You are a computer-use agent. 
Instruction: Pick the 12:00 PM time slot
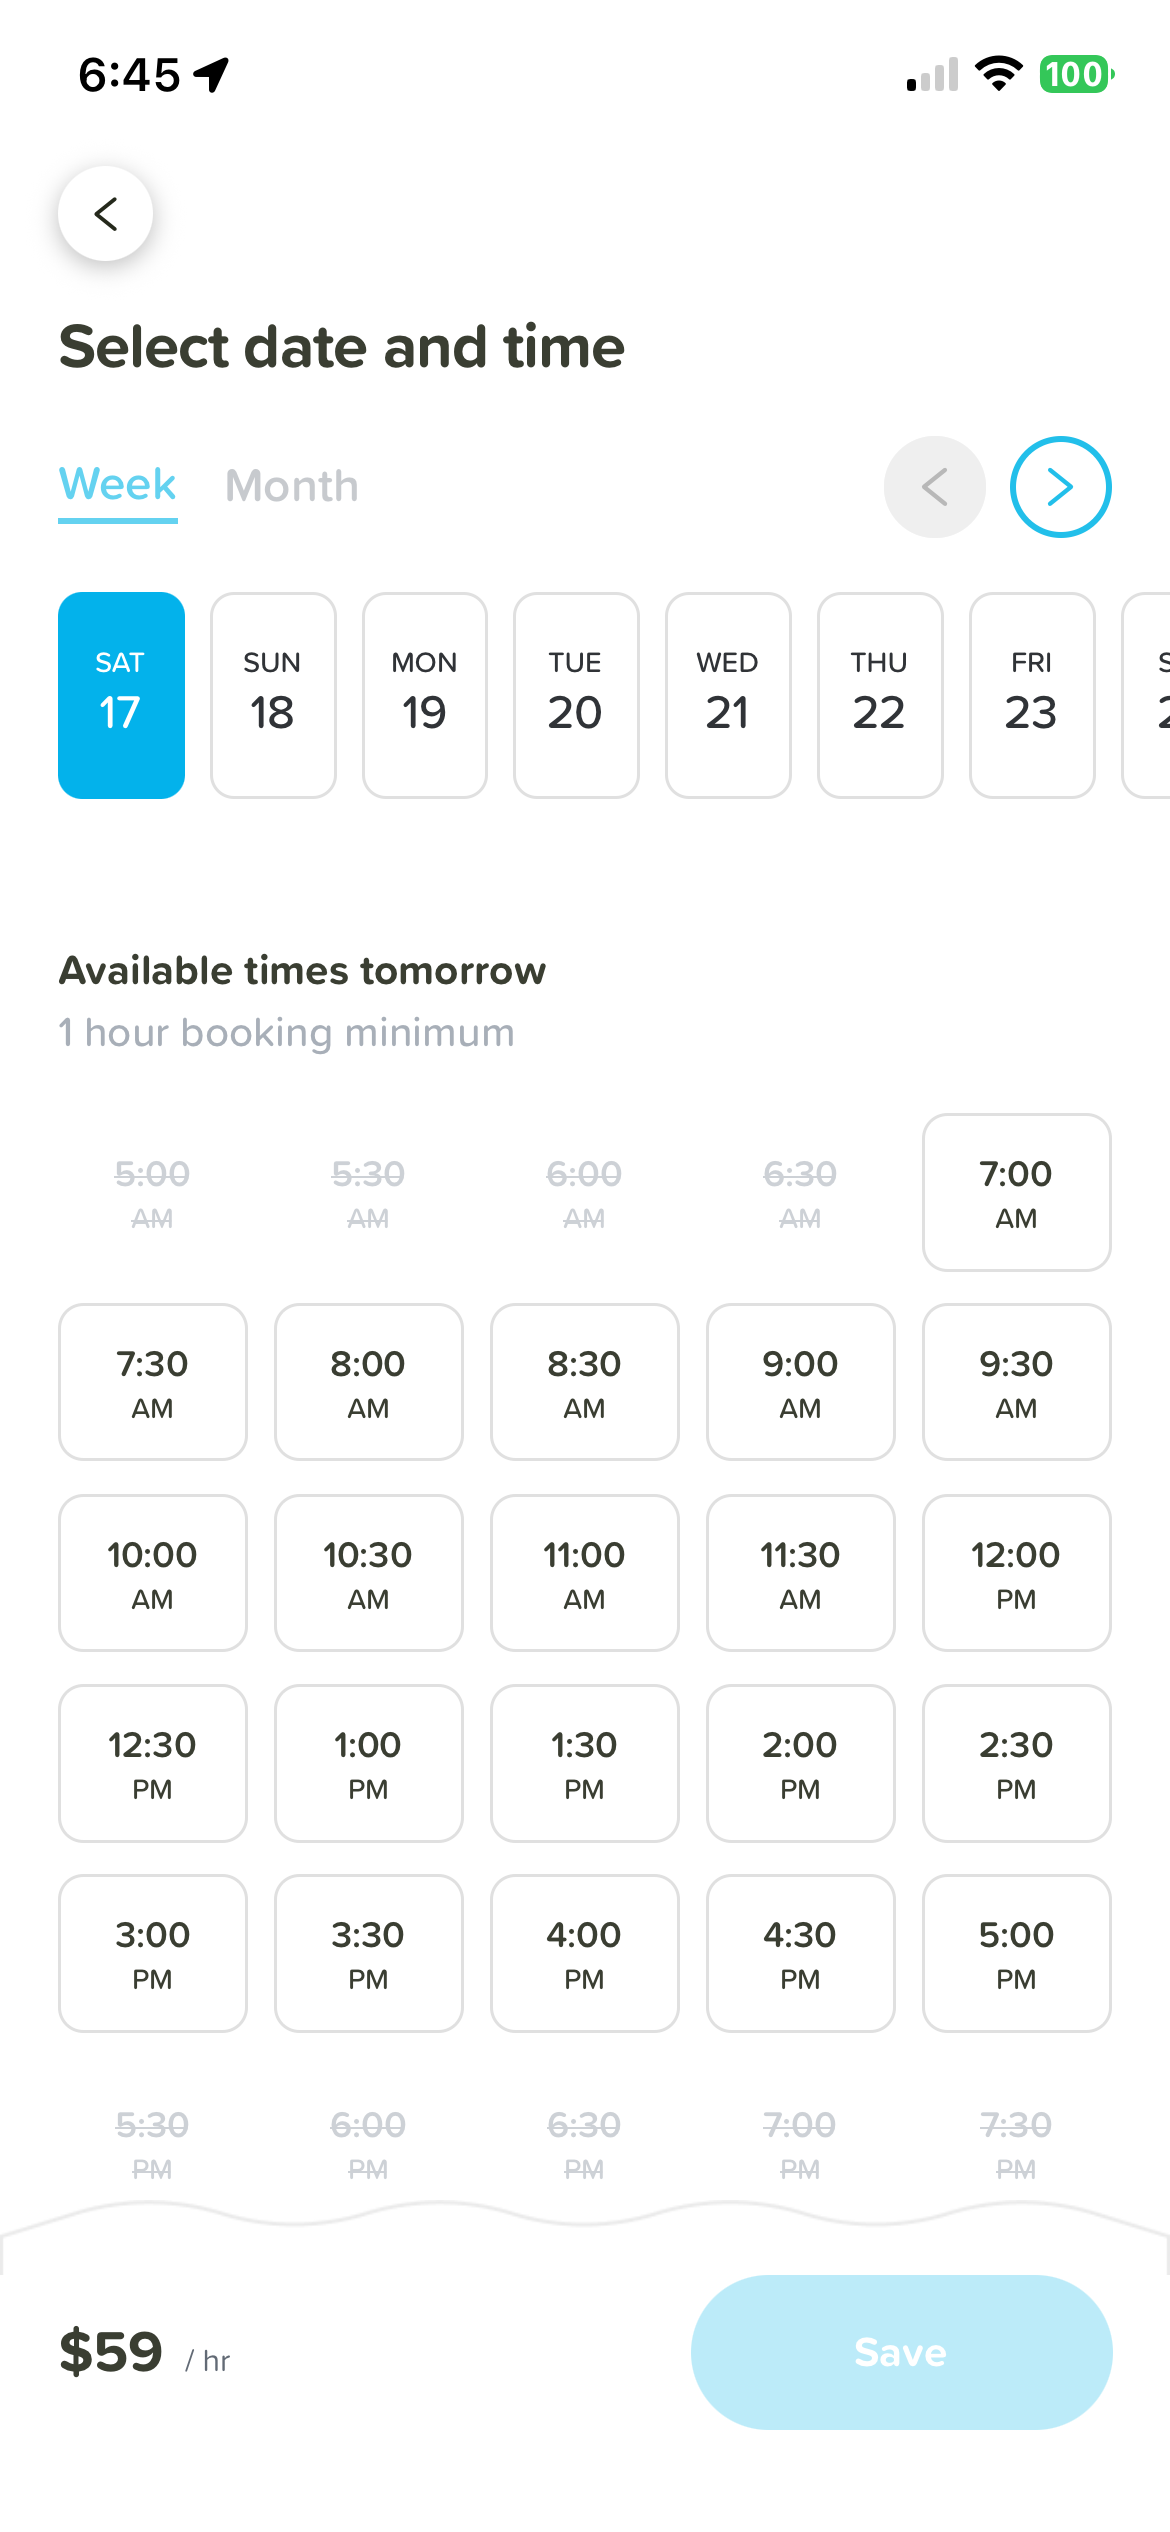[1016, 1573]
